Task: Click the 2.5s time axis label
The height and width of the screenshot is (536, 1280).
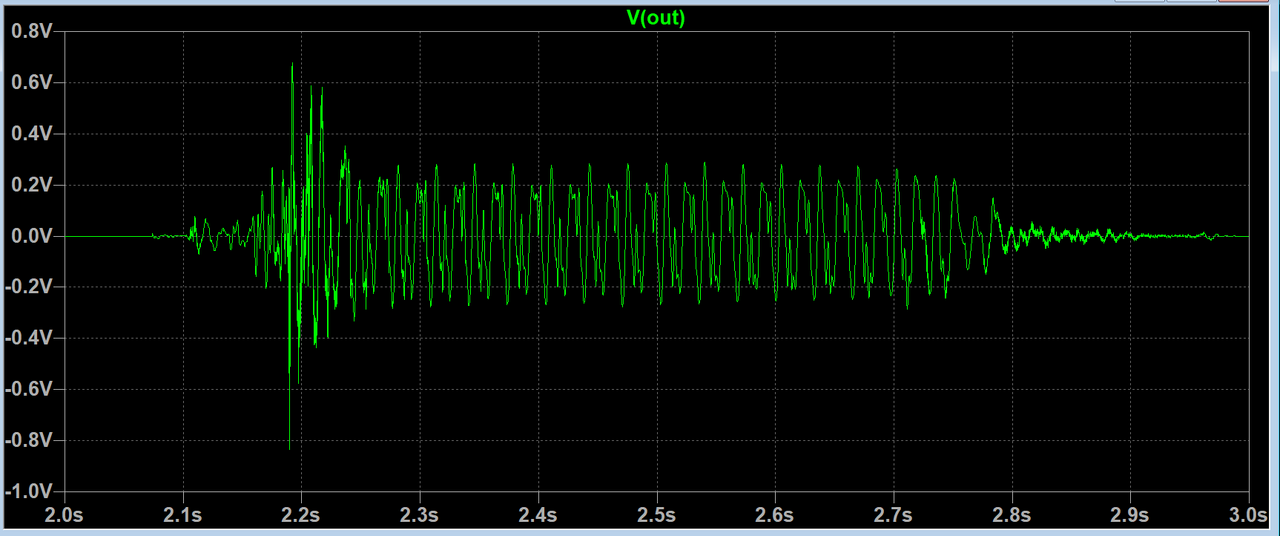Action: (656, 515)
